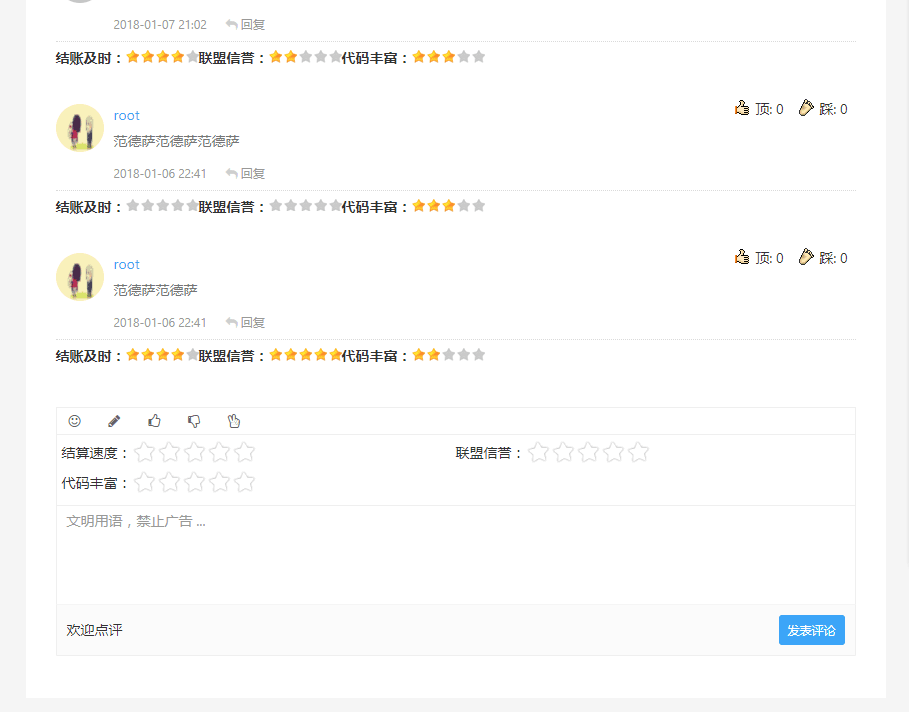Image resolution: width=909 pixels, height=712 pixels.
Task: Set 结算速度 rating to two stars
Action: click(x=170, y=453)
